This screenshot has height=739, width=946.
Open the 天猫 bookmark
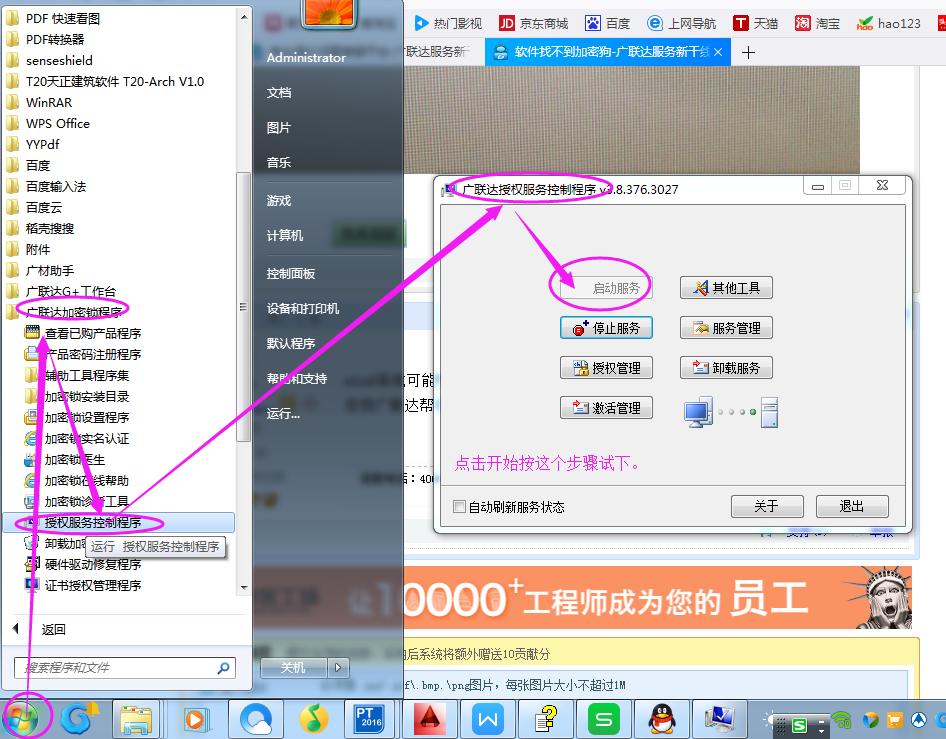pyautogui.click(x=755, y=24)
